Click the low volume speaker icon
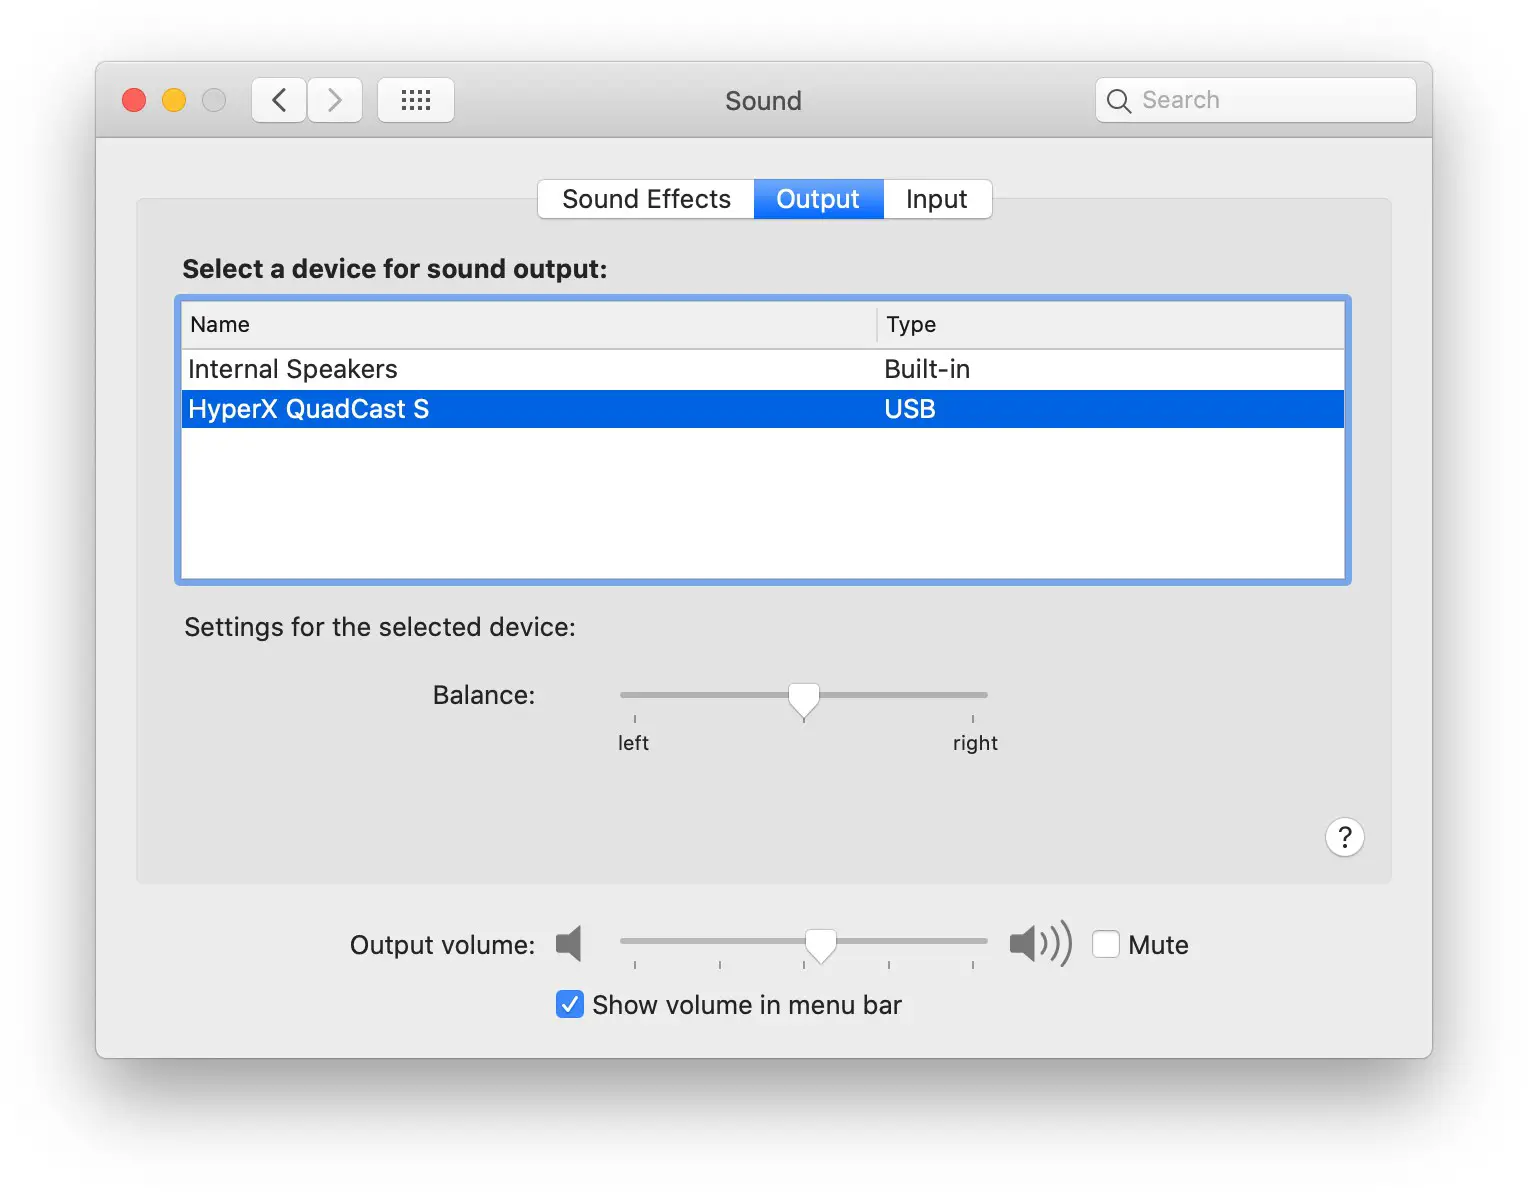The width and height of the screenshot is (1528, 1192). click(x=569, y=943)
